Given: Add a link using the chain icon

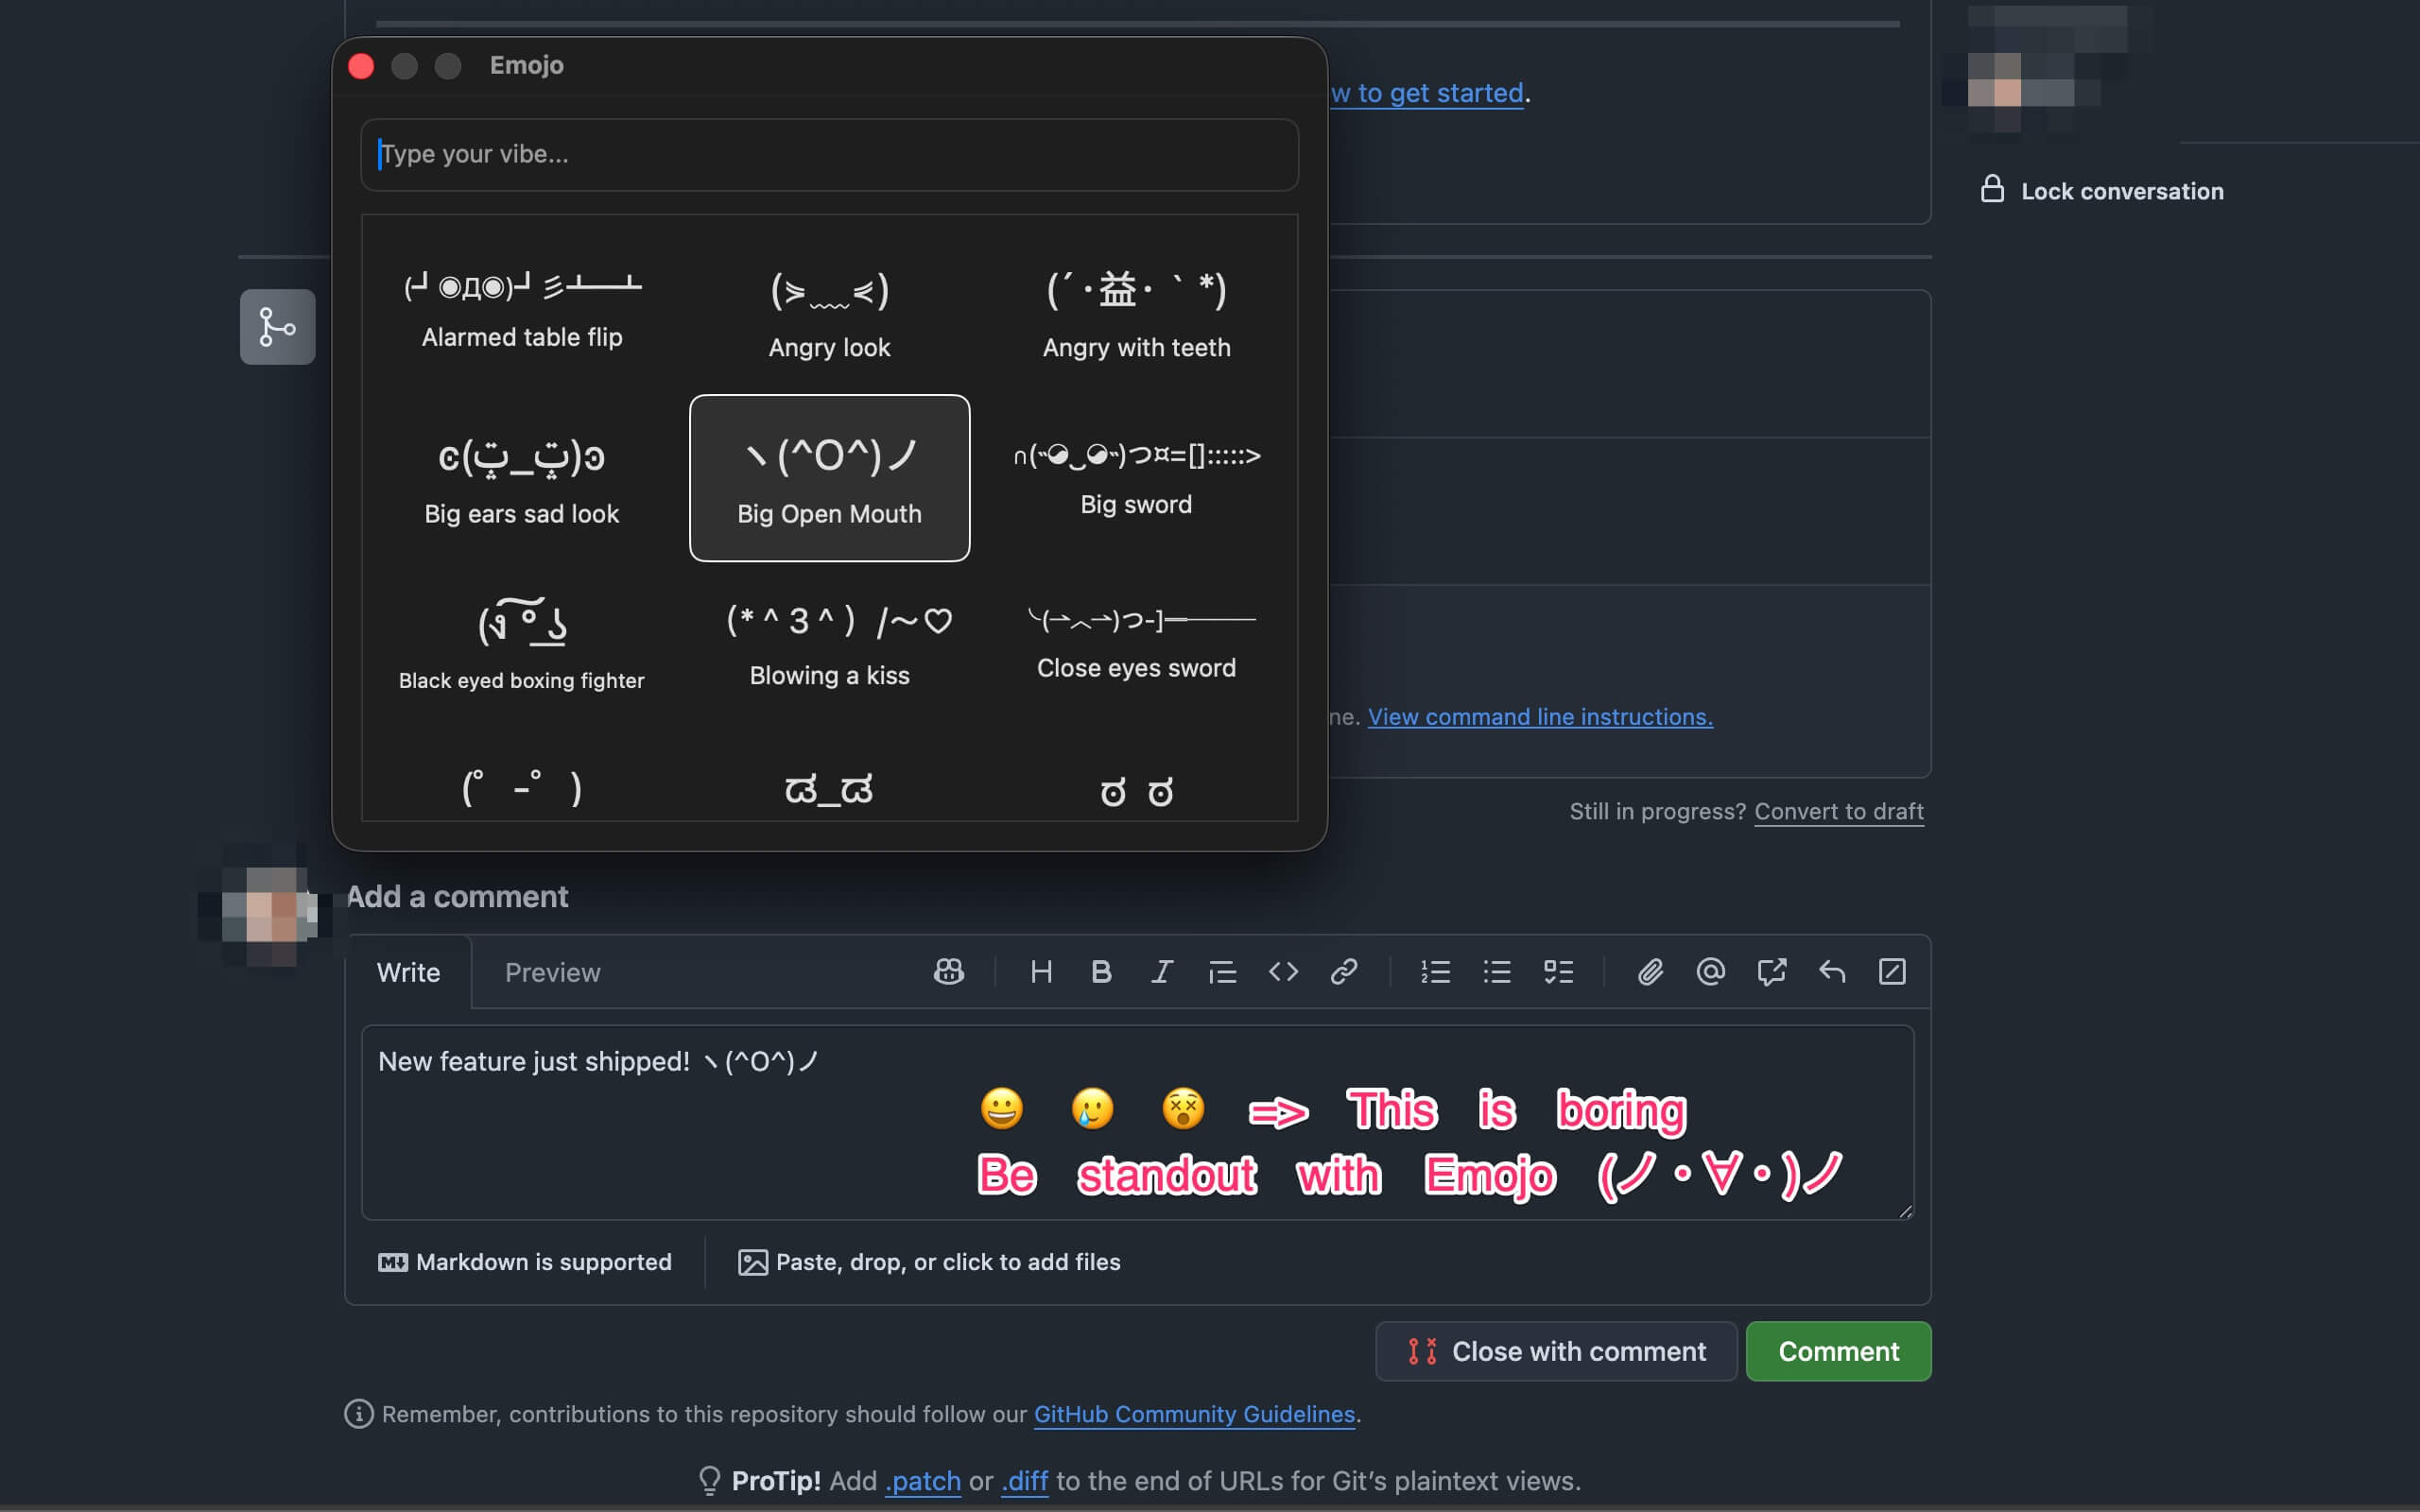Looking at the screenshot, I should [1344, 972].
